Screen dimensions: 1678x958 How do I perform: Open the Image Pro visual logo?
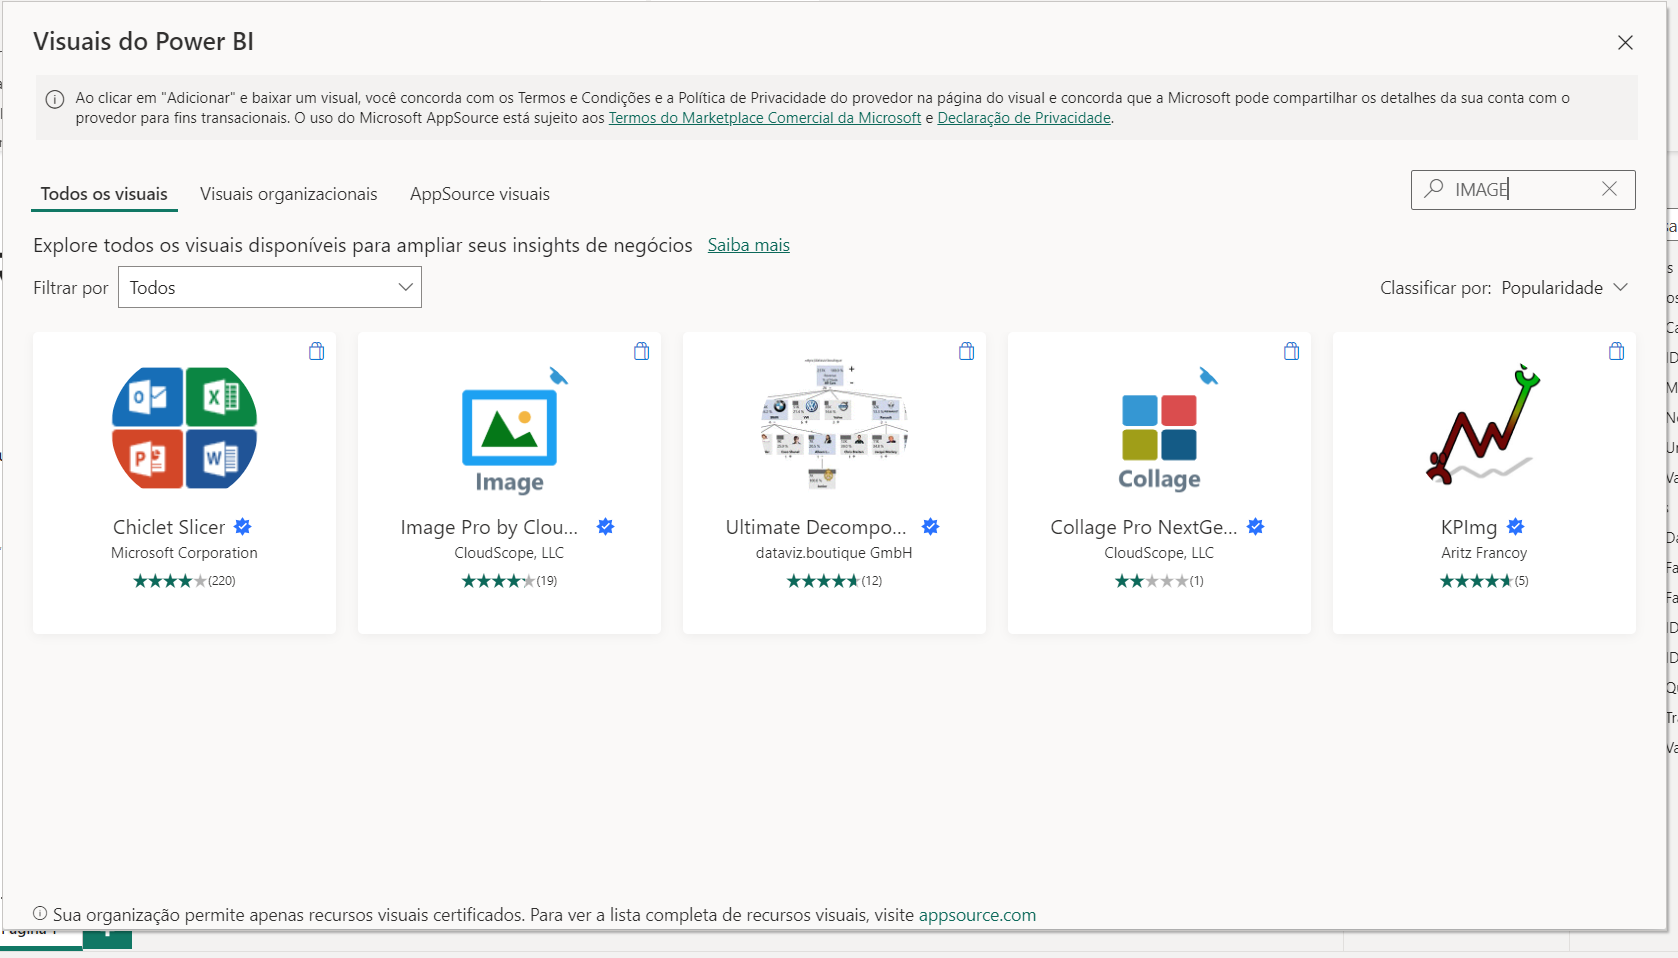(509, 441)
